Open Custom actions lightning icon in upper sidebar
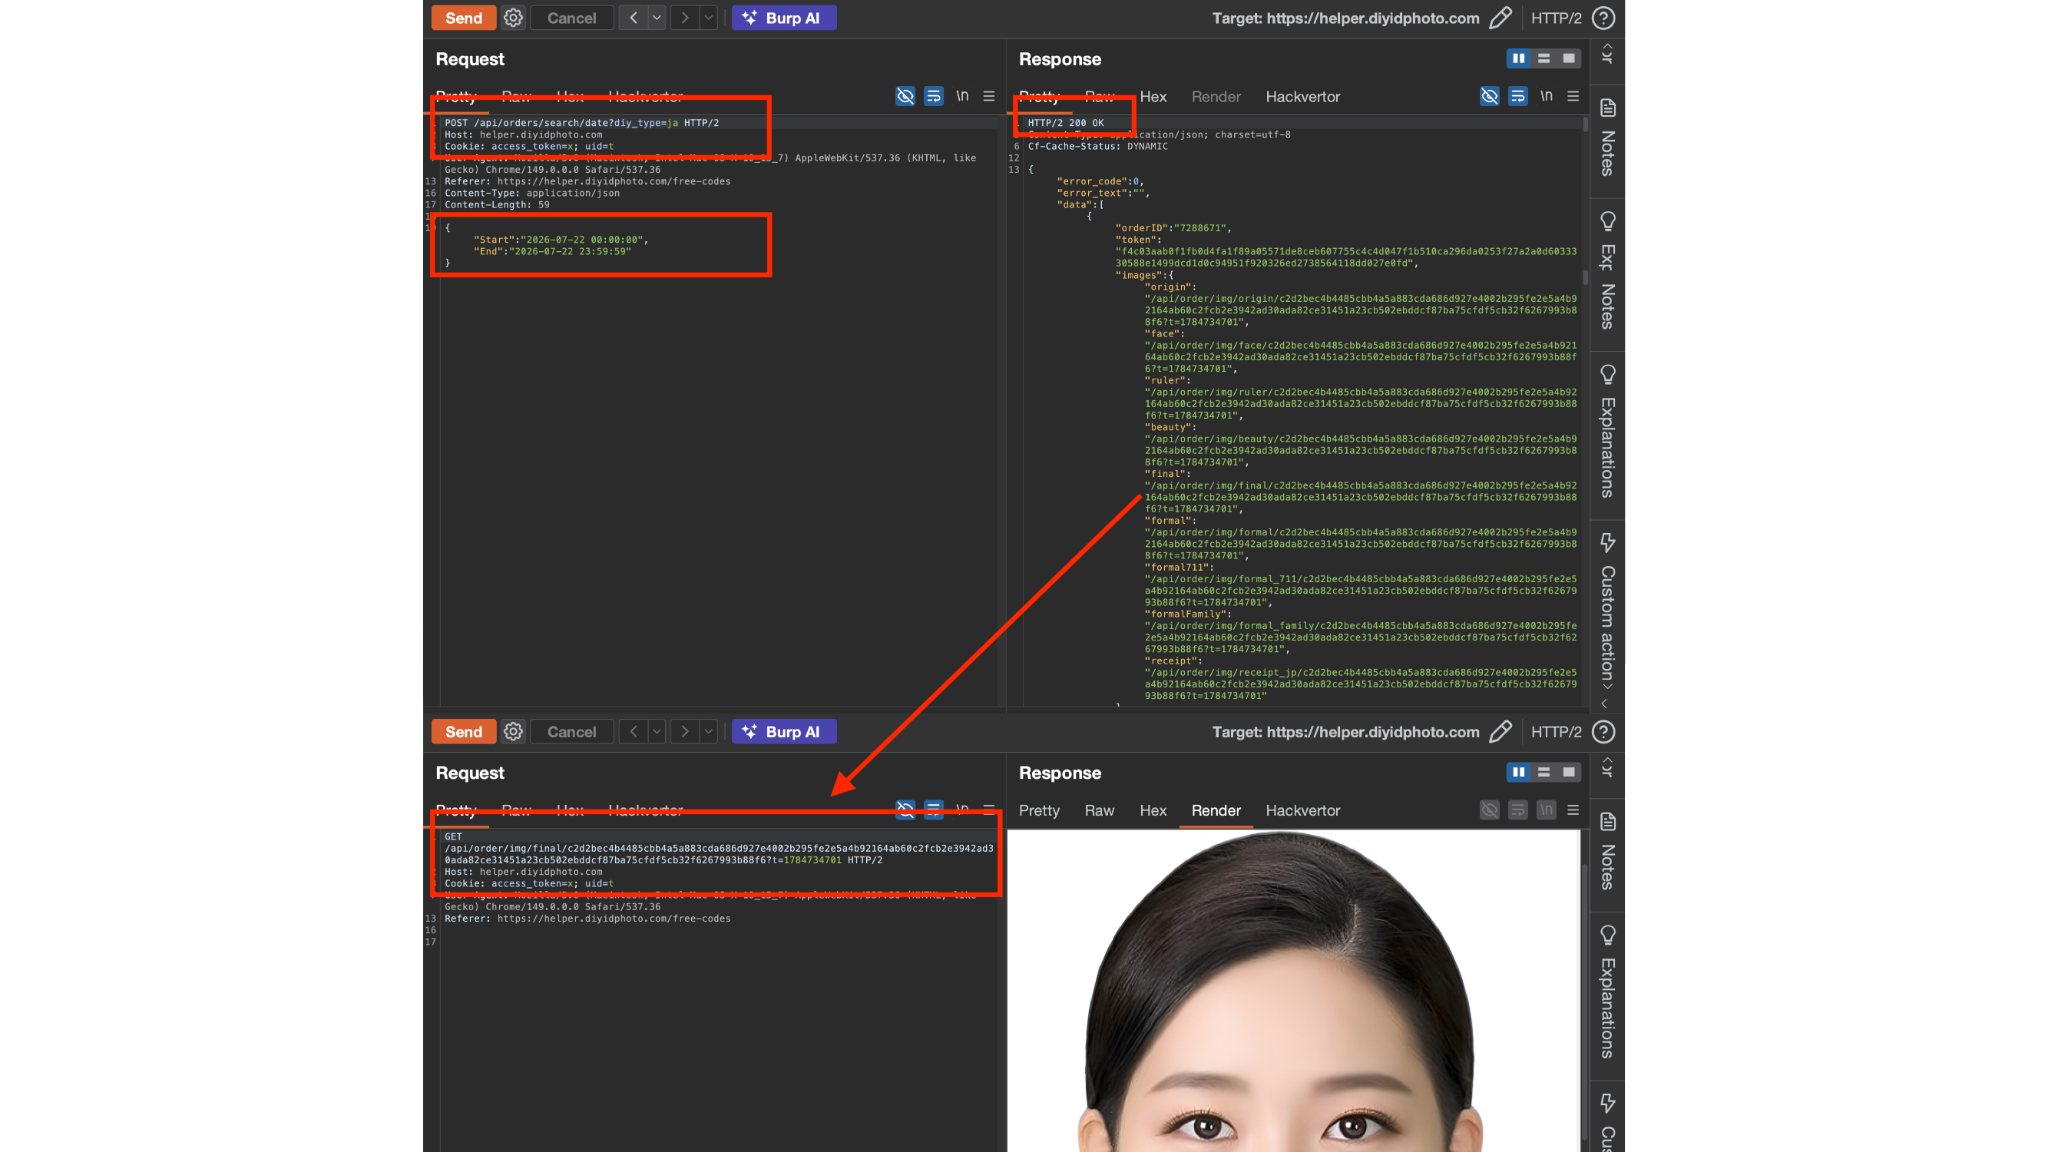 (x=1608, y=542)
